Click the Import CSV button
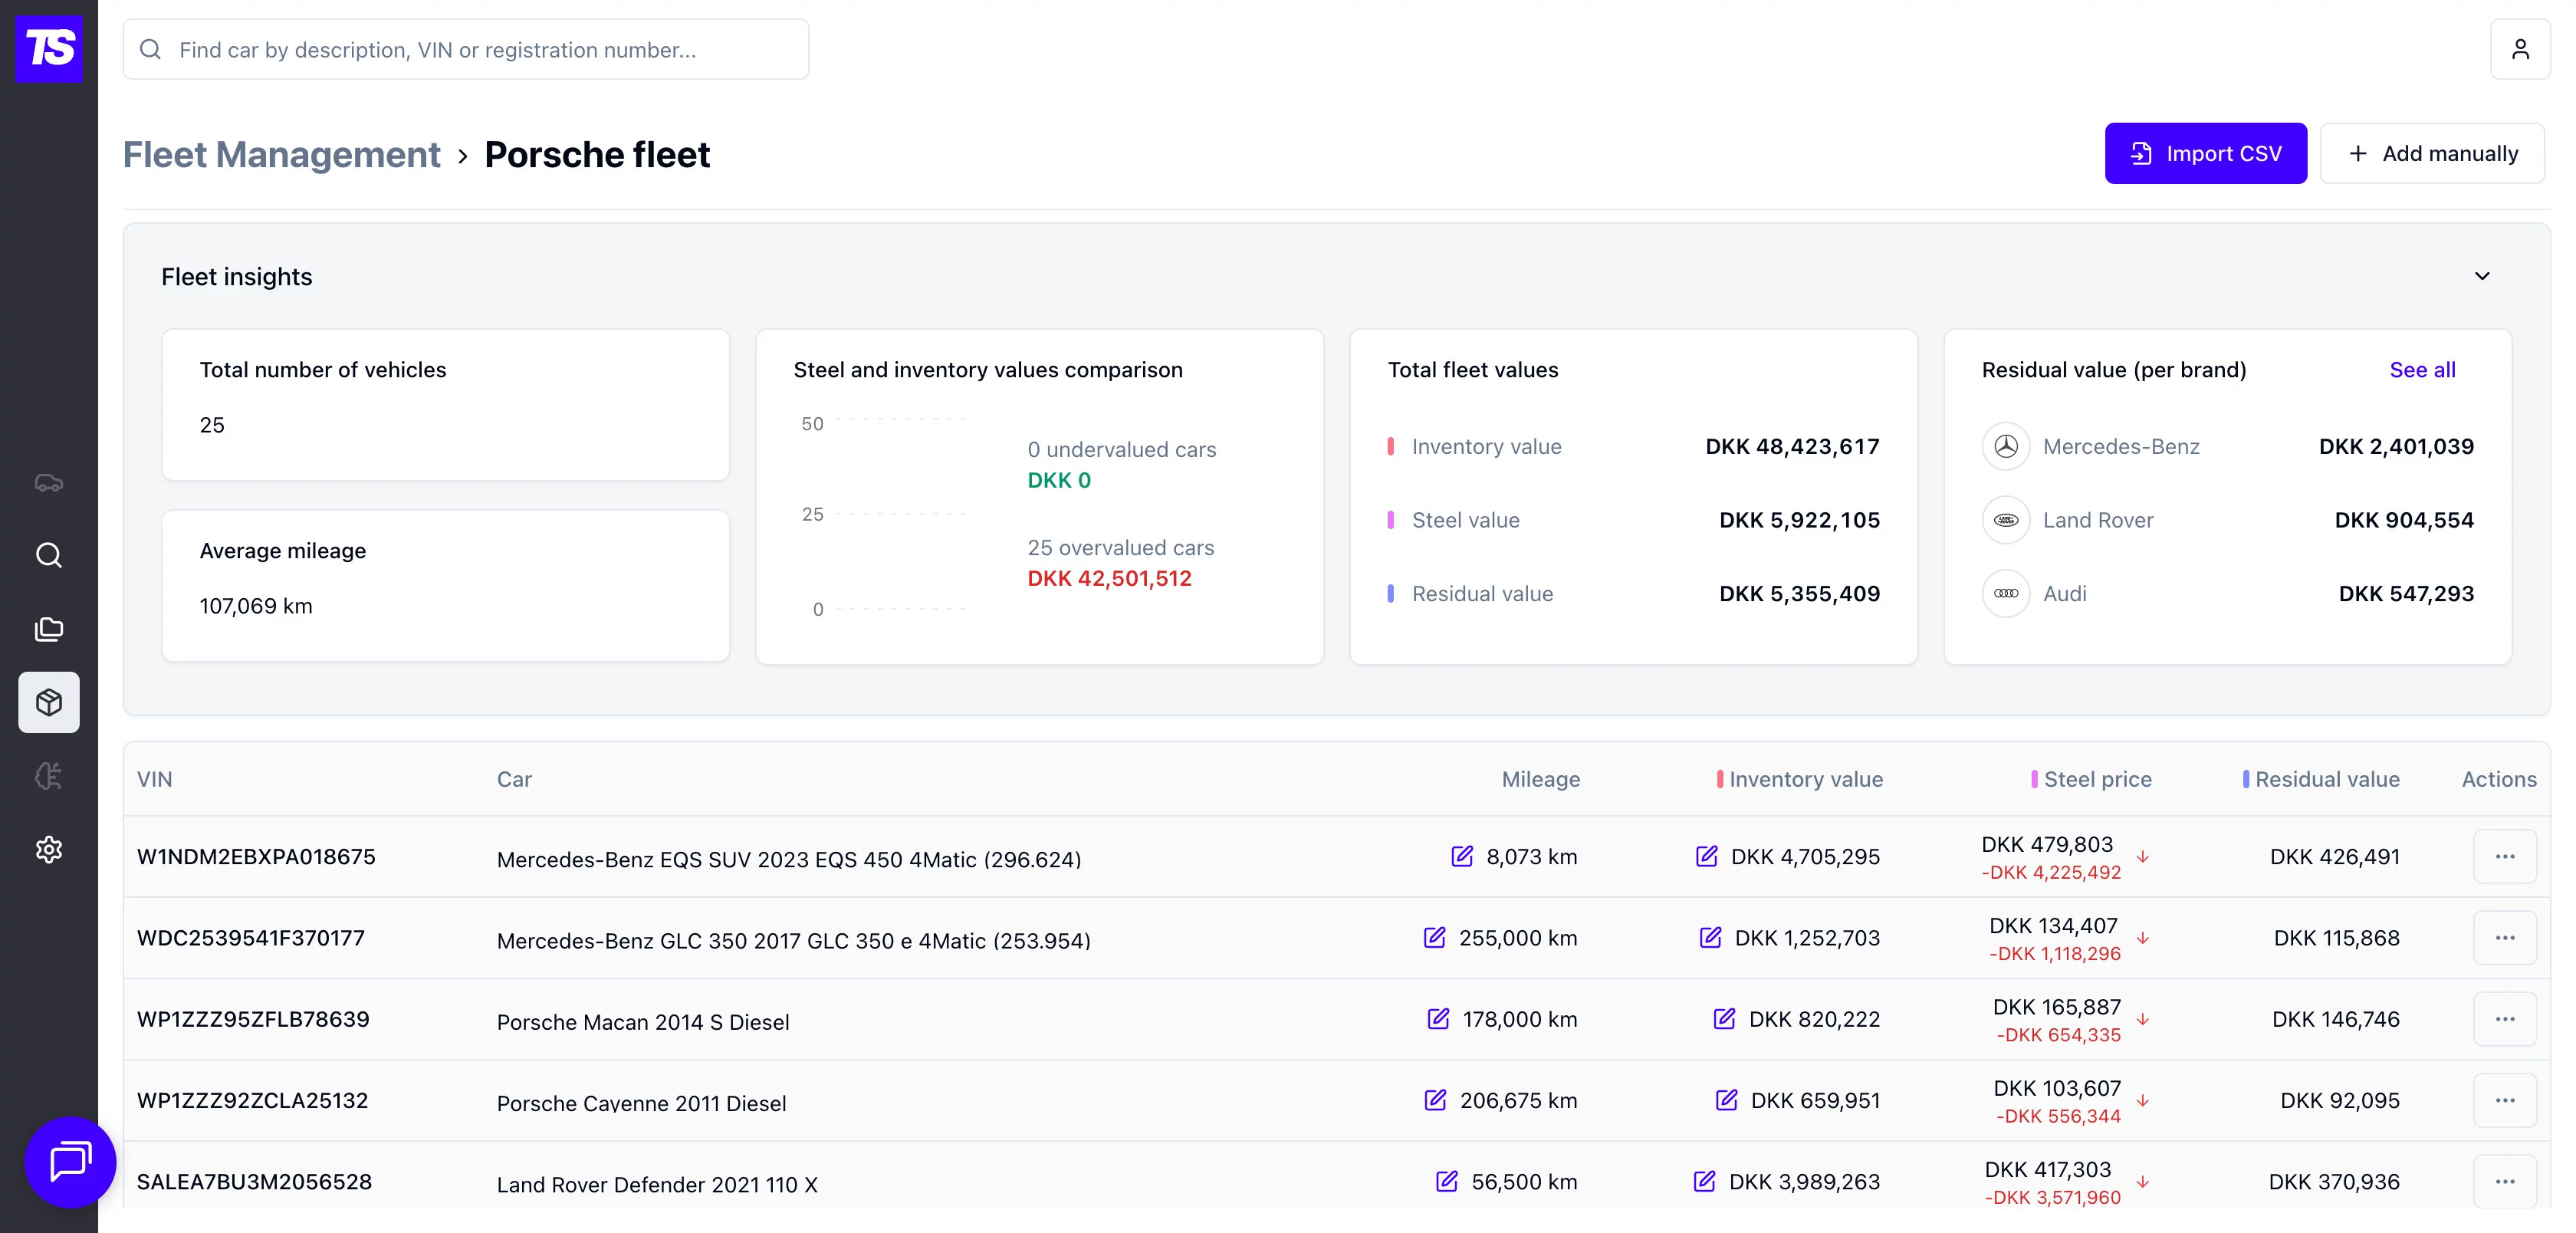The height and width of the screenshot is (1233, 2576). tap(2205, 153)
